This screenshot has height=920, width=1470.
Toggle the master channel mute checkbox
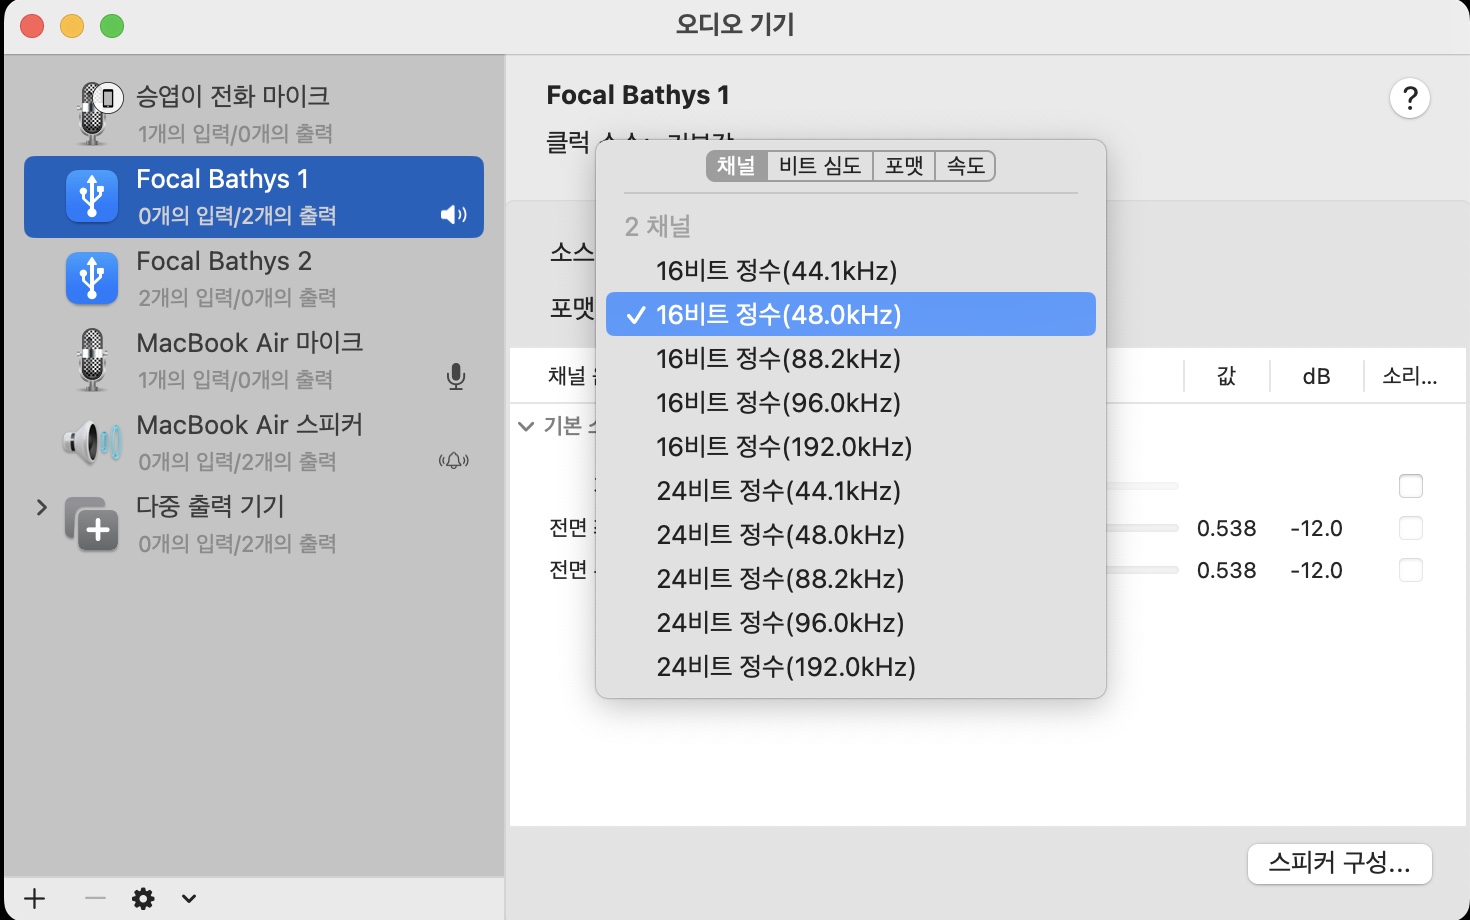point(1411,486)
